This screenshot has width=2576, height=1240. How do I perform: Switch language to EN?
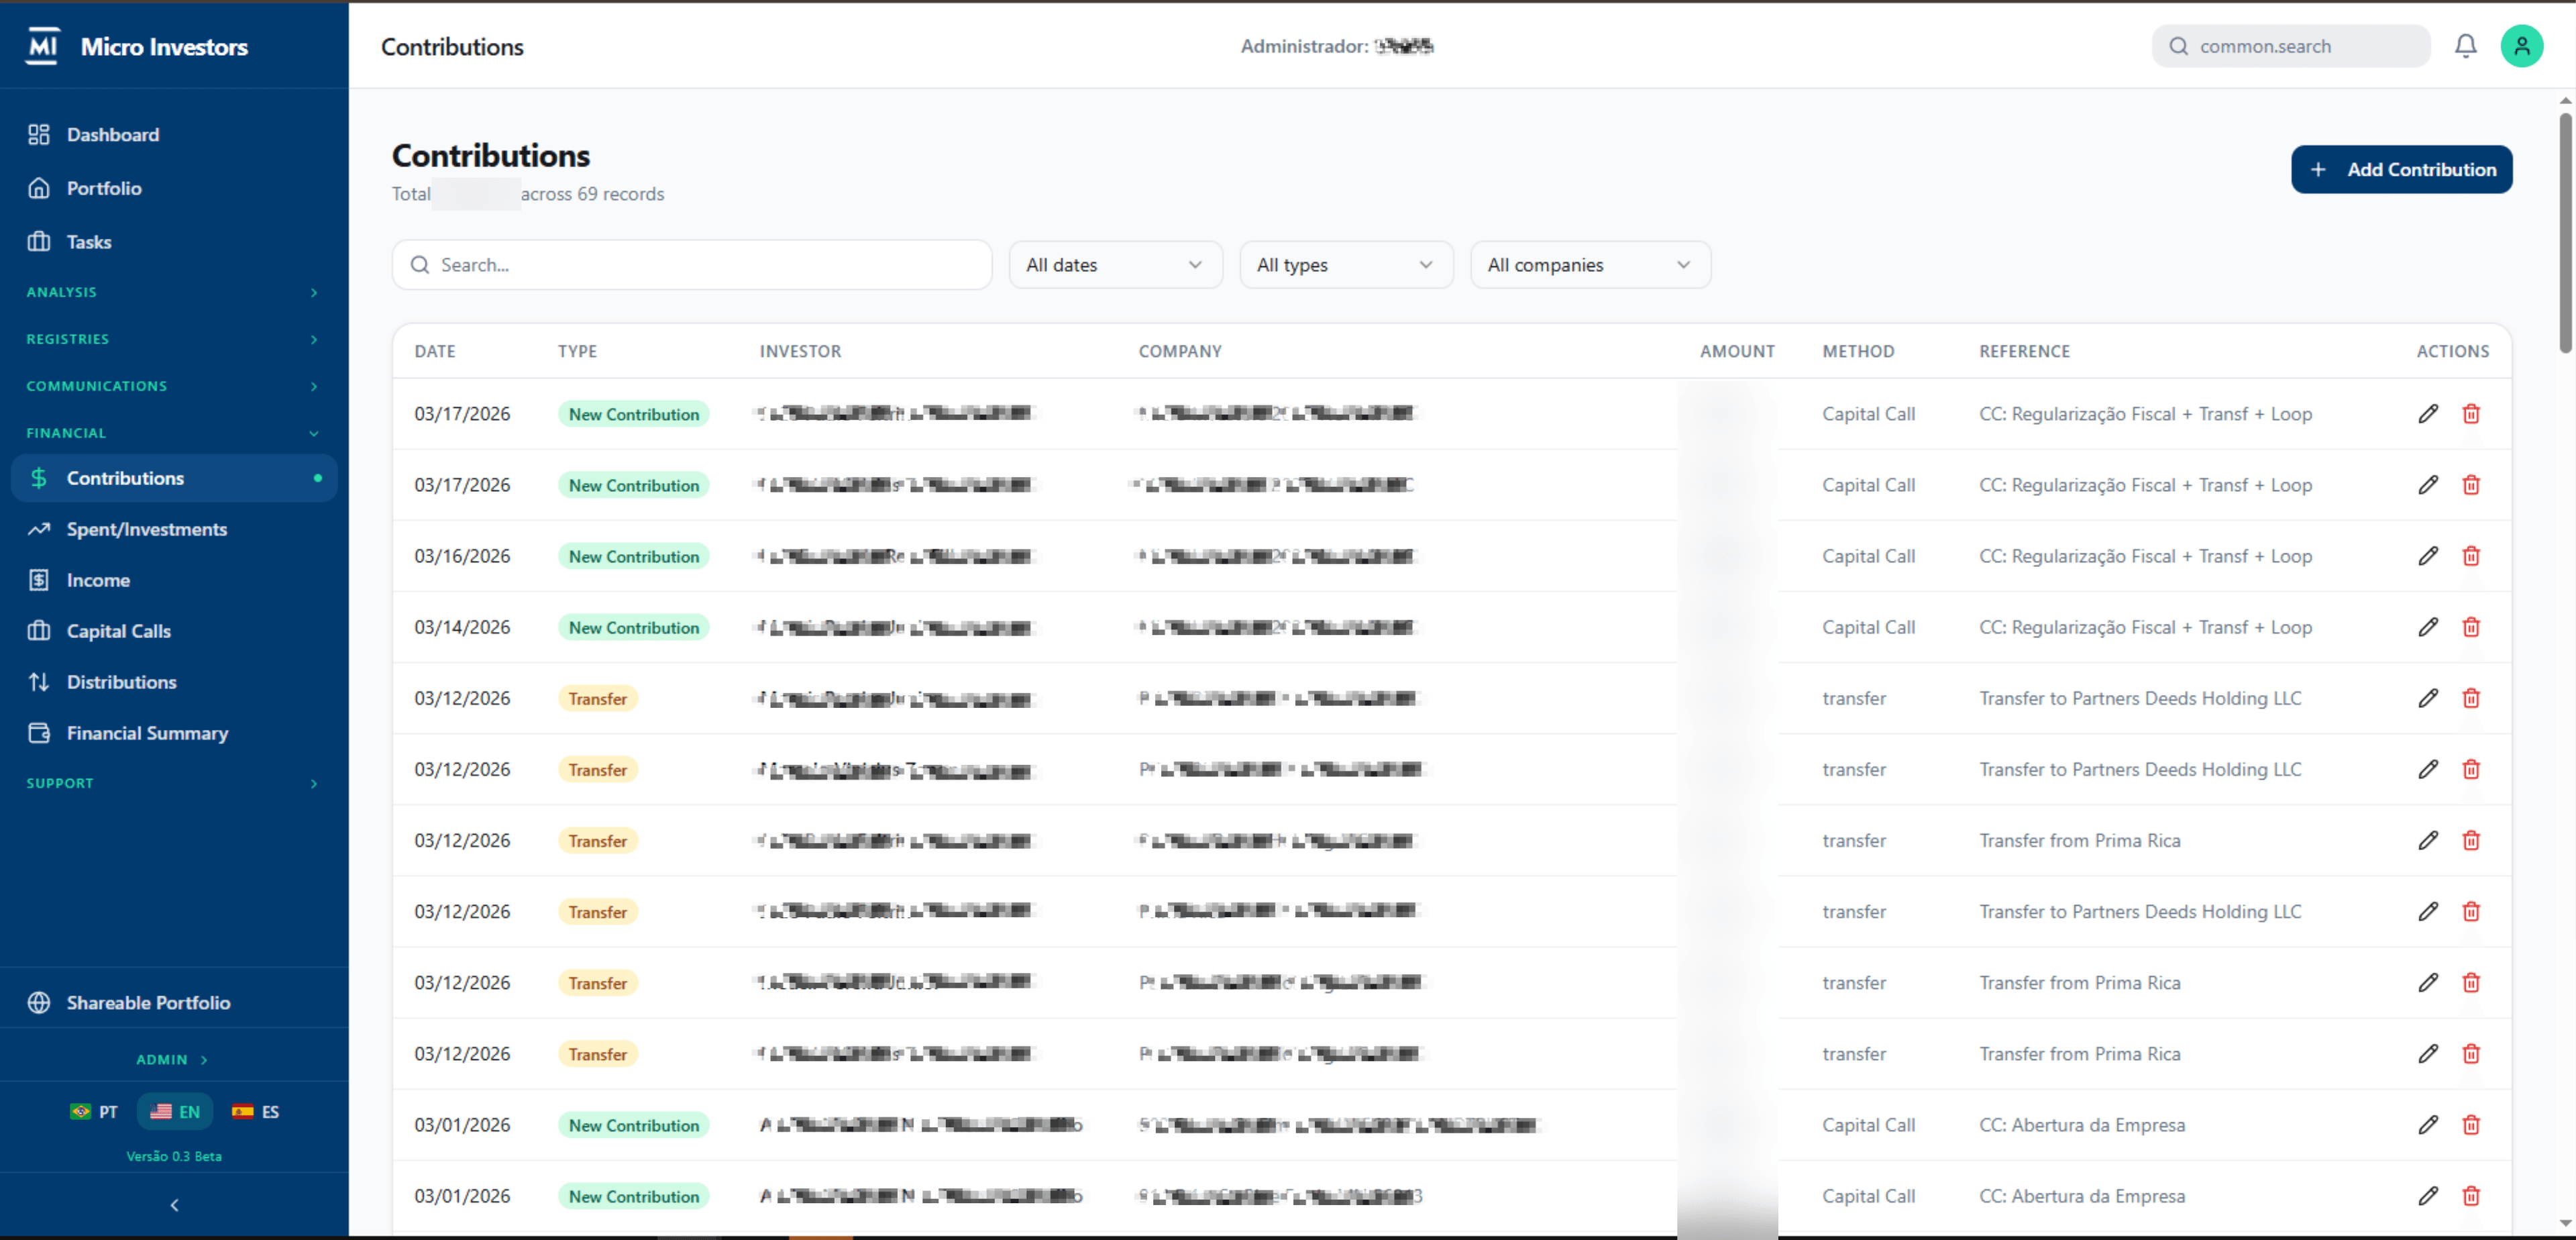[175, 1112]
